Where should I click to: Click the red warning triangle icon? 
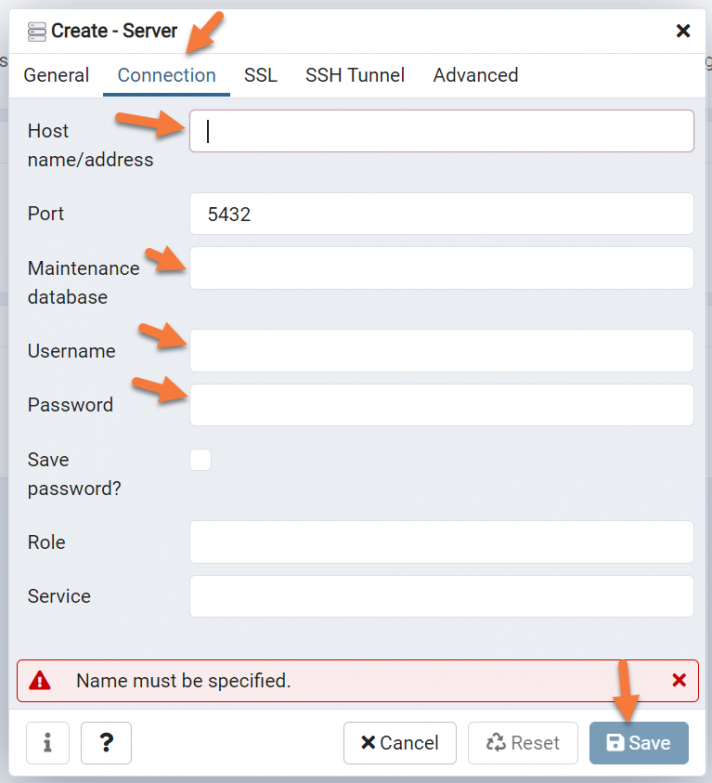click(x=40, y=681)
